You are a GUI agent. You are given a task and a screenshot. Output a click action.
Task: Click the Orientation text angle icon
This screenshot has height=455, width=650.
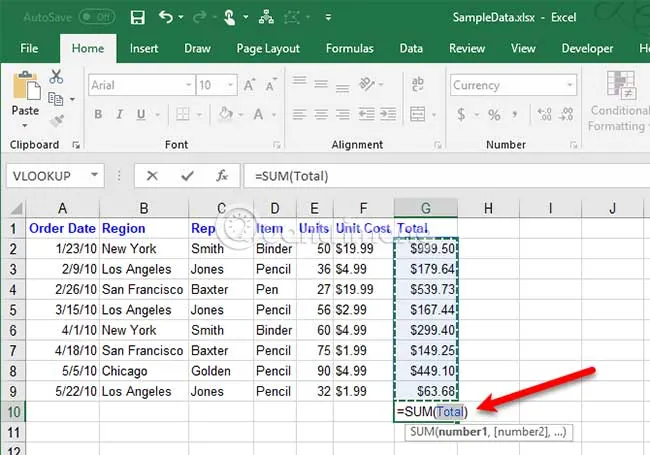(367, 84)
